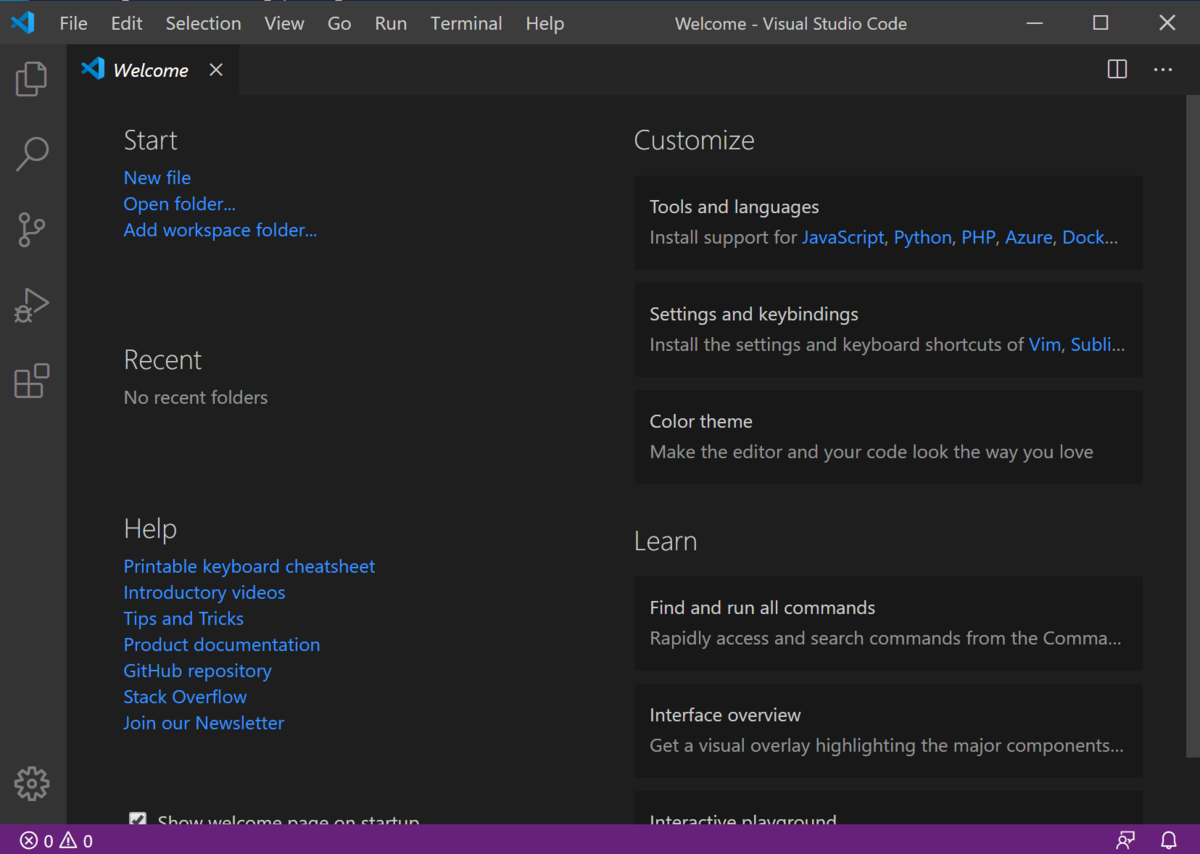
Task: Install Vim keybindings link
Action: click(x=1045, y=345)
